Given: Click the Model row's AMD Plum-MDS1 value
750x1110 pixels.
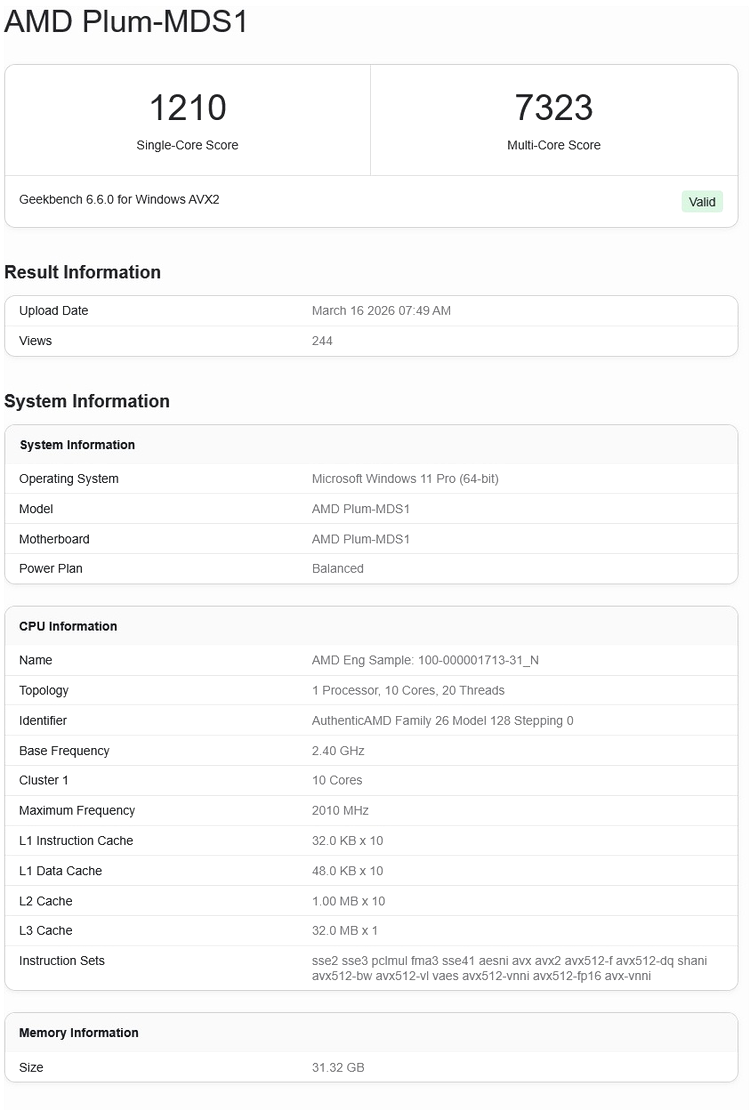Looking at the screenshot, I should pos(361,509).
